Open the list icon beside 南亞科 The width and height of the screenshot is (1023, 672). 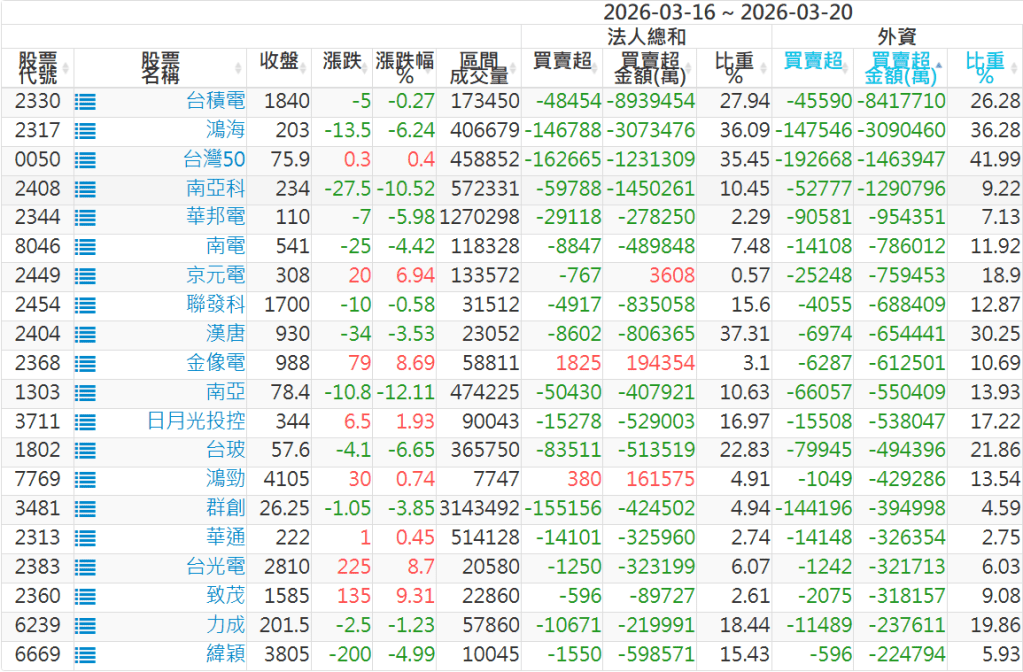86,188
